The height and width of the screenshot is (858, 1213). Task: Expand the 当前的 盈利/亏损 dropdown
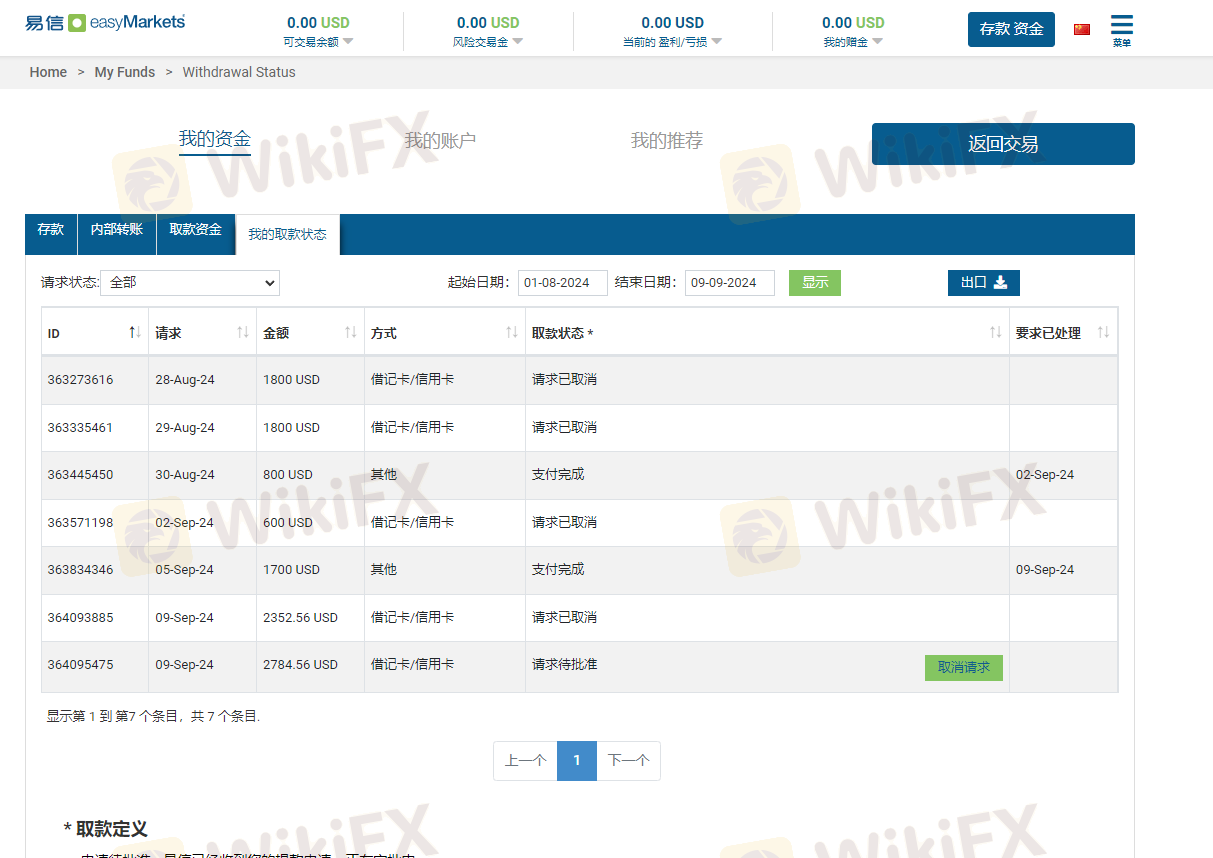click(716, 42)
